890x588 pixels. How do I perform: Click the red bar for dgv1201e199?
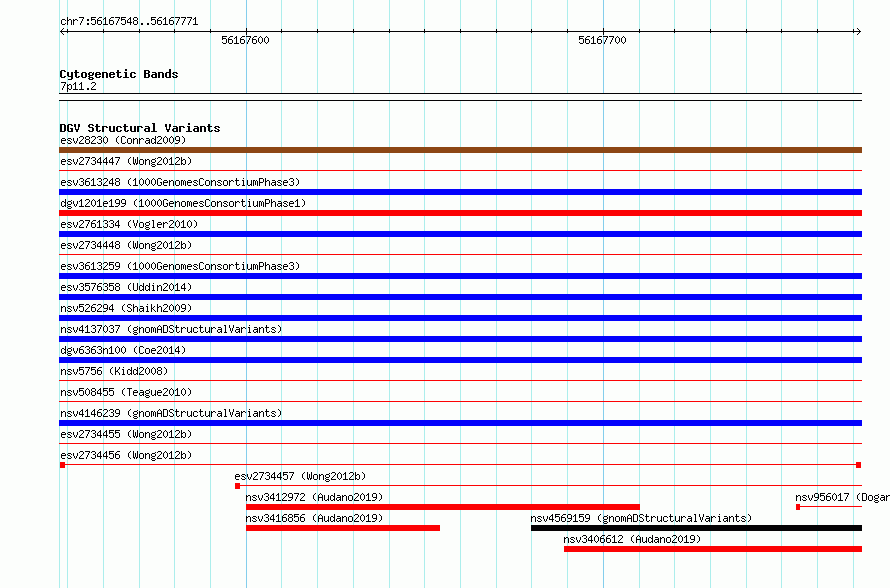(x=460, y=213)
